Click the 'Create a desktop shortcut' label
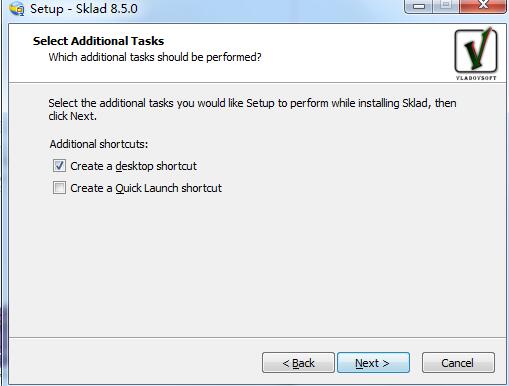Viewport: 509px width, 386px height. 133,166
